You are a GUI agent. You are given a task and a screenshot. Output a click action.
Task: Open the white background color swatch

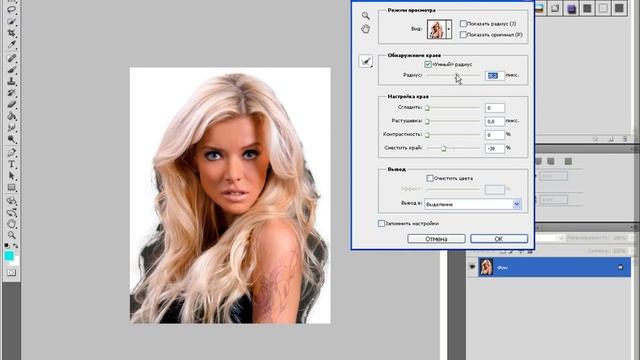coord(16,261)
